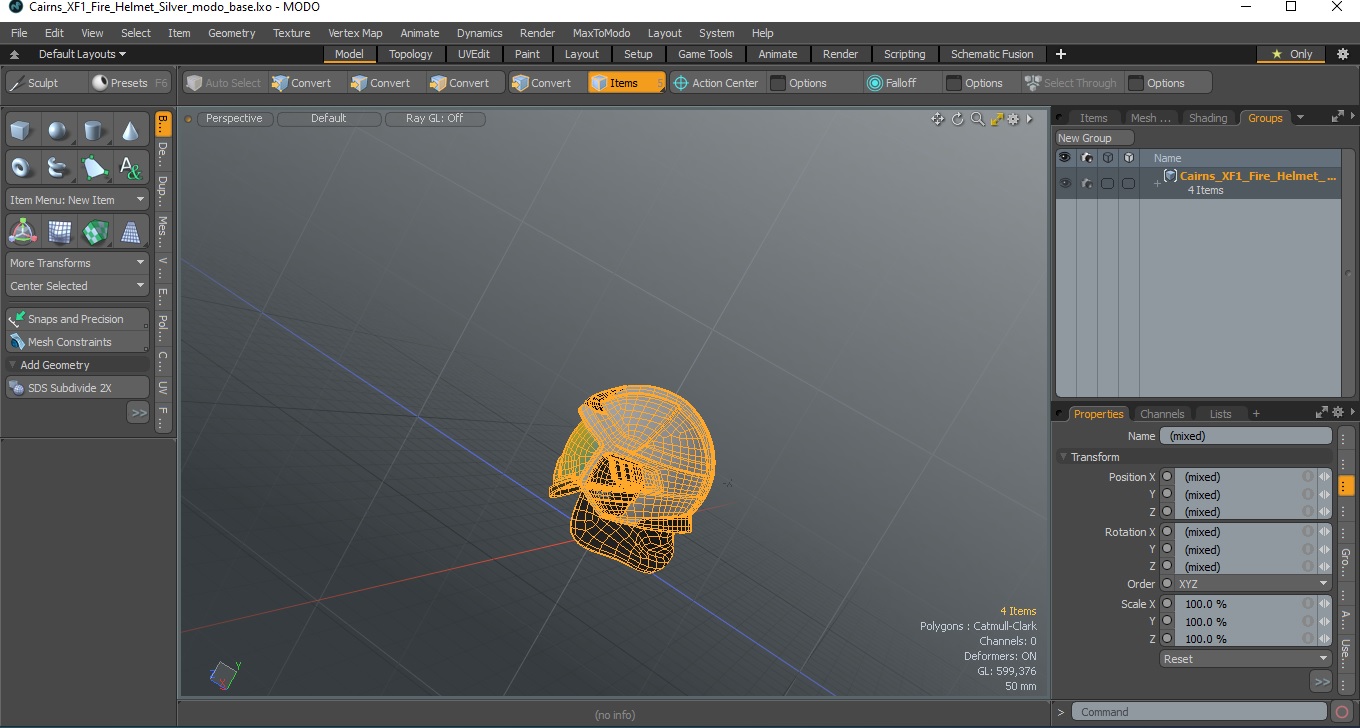Click the Items selection mode button

pos(626,83)
